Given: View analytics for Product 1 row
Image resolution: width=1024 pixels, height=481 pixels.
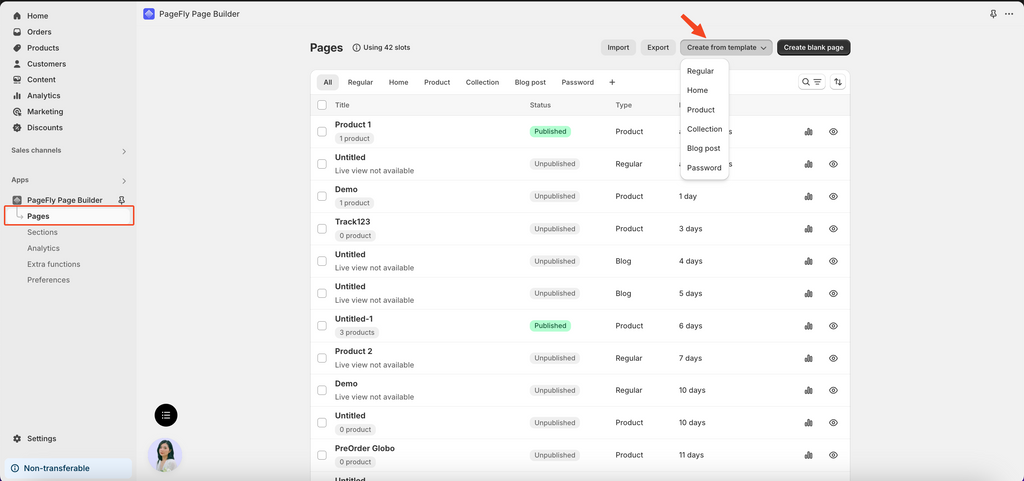Looking at the screenshot, I should pyautogui.click(x=808, y=132).
